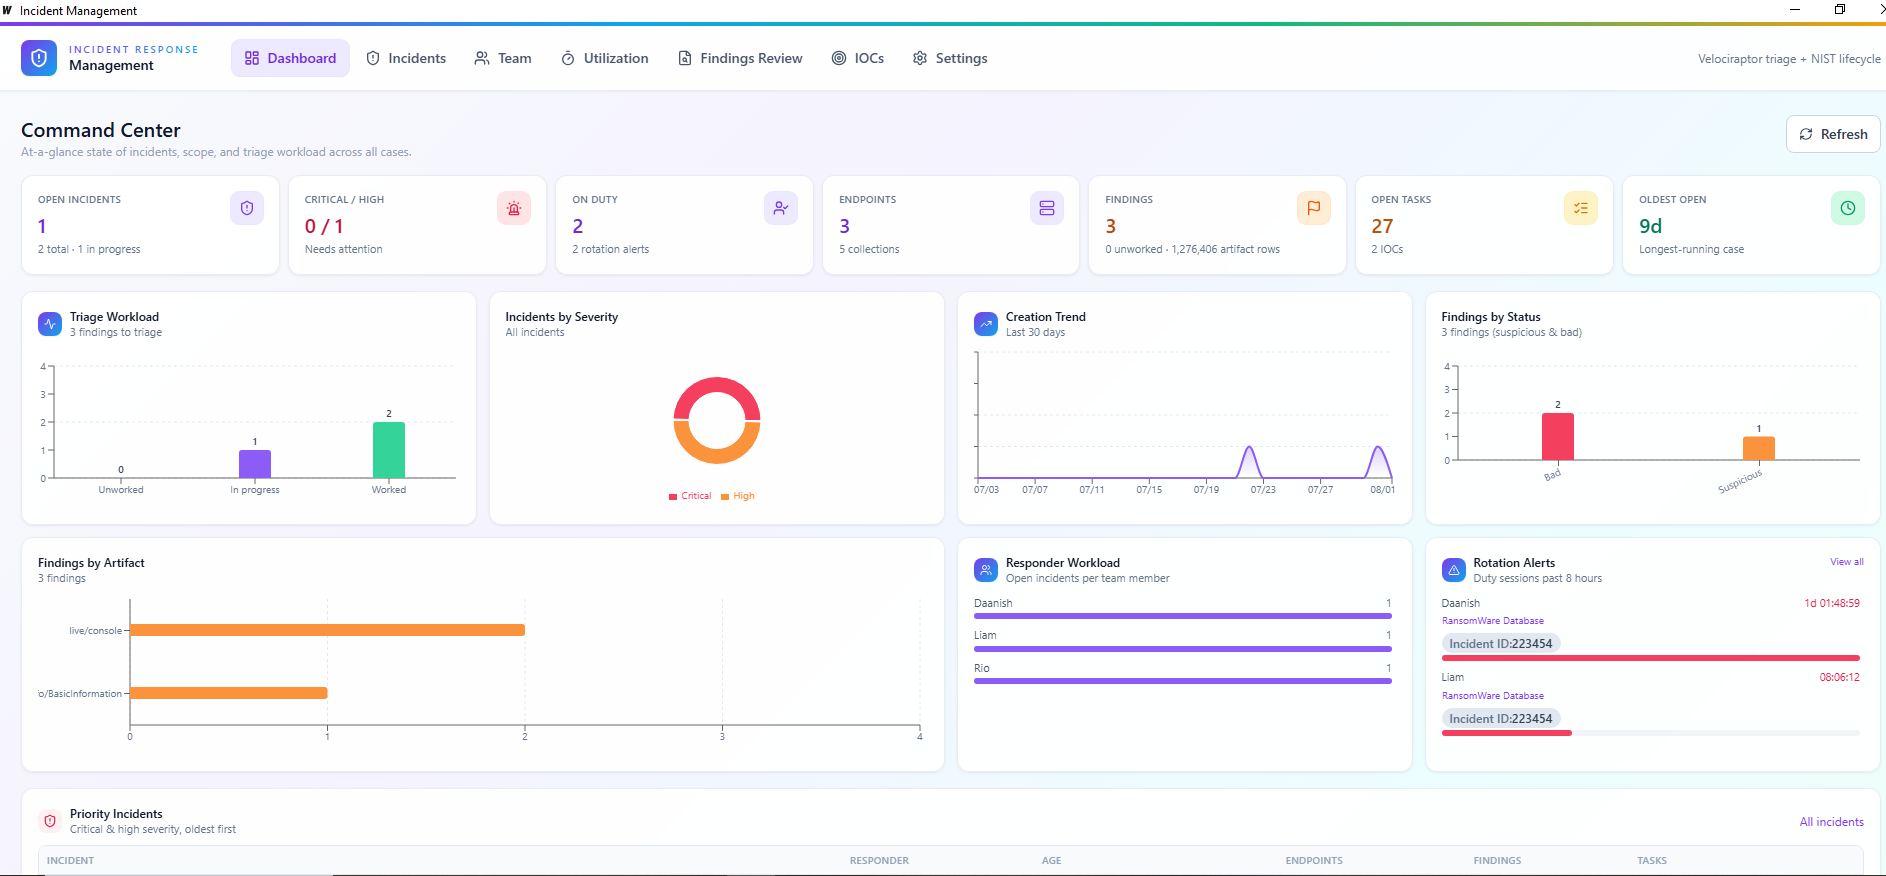1886x876 pixels.
Task: Click the green Worked bar in Triage Workload
Action: [x=389, y=450]
